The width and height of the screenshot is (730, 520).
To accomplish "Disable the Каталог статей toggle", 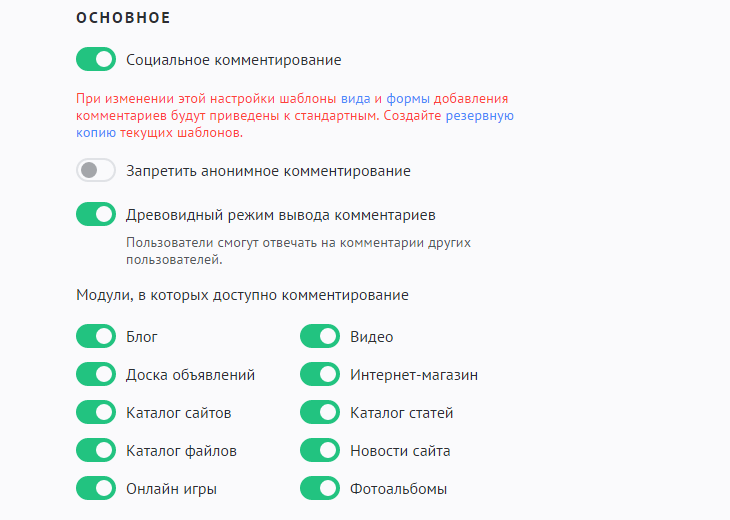I will [x=320, y=413].
